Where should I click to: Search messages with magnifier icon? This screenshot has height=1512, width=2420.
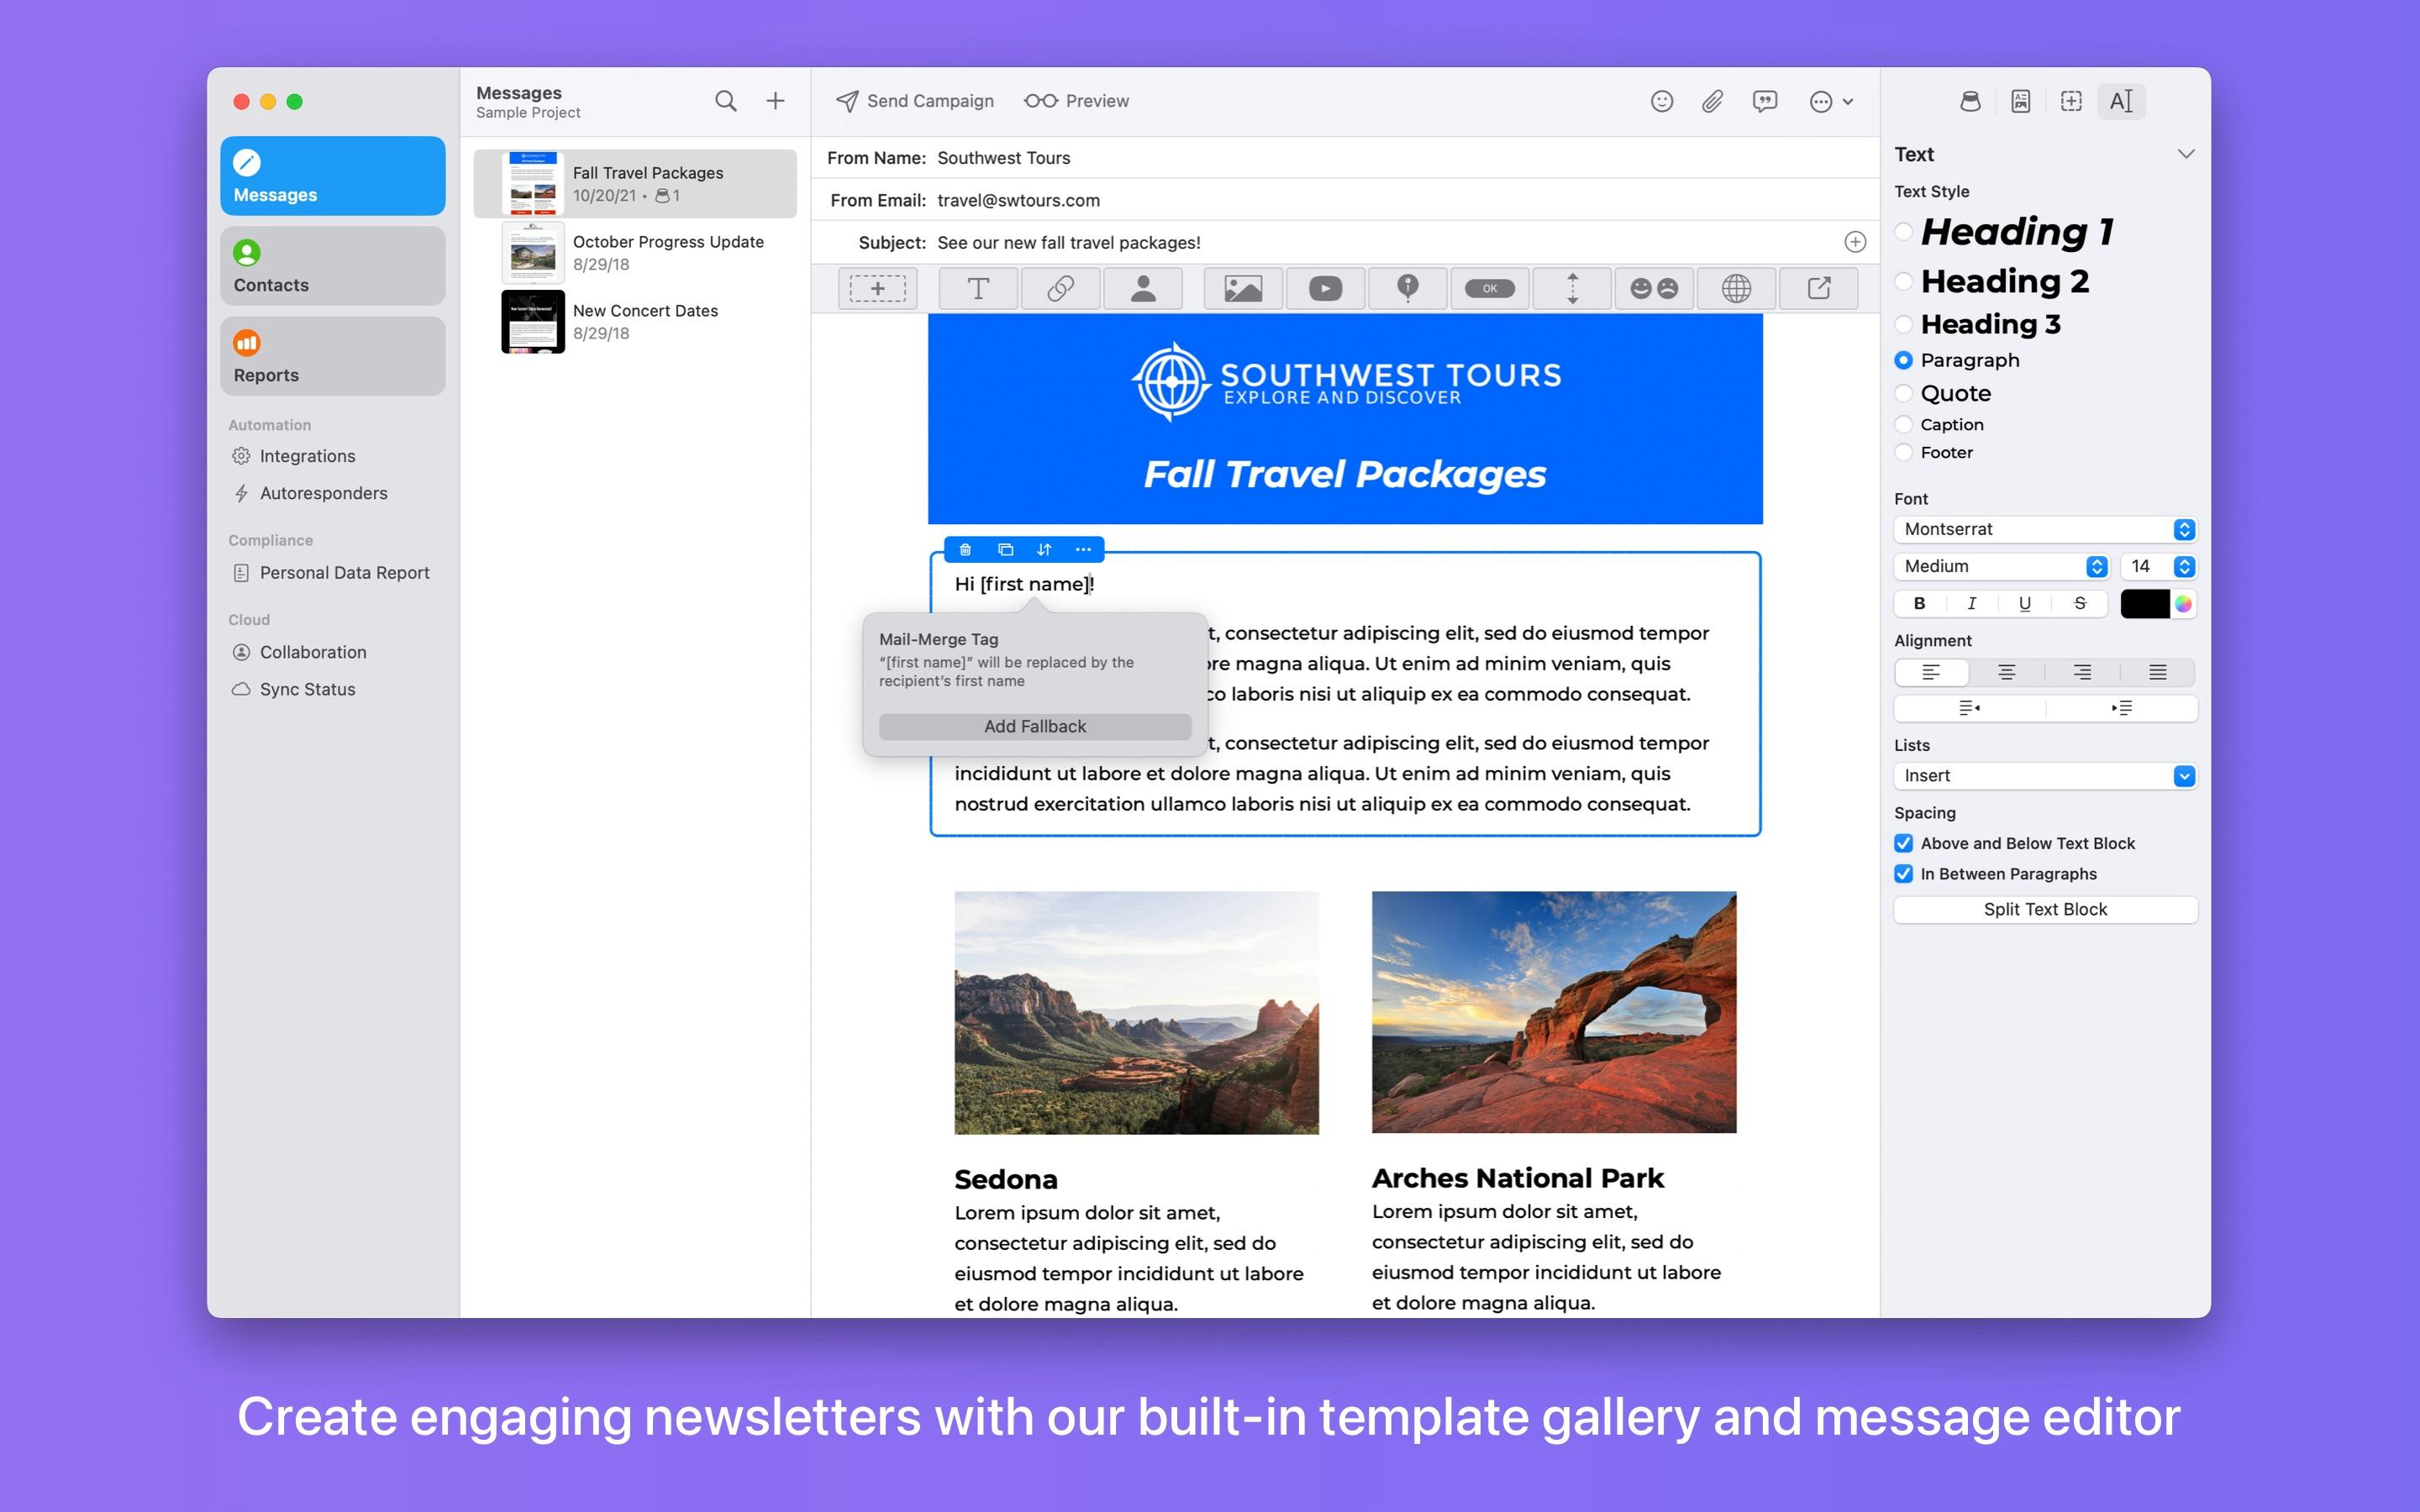click(725, 101)
